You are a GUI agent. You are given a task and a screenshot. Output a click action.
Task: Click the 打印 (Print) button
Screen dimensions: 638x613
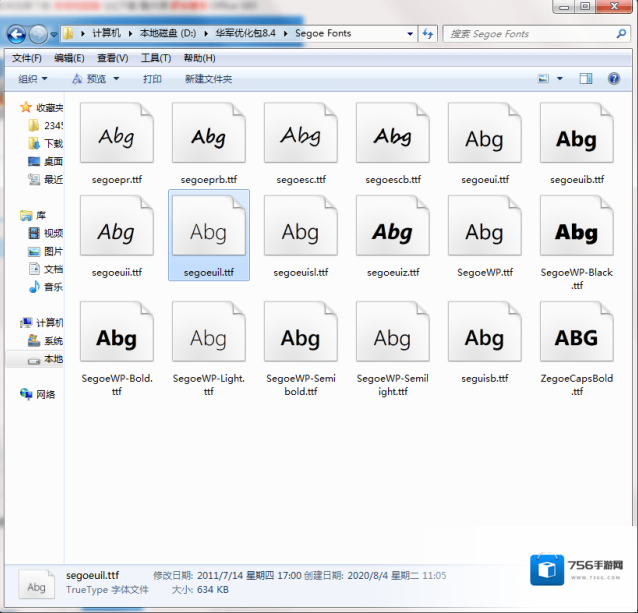[x=152, y=79]
